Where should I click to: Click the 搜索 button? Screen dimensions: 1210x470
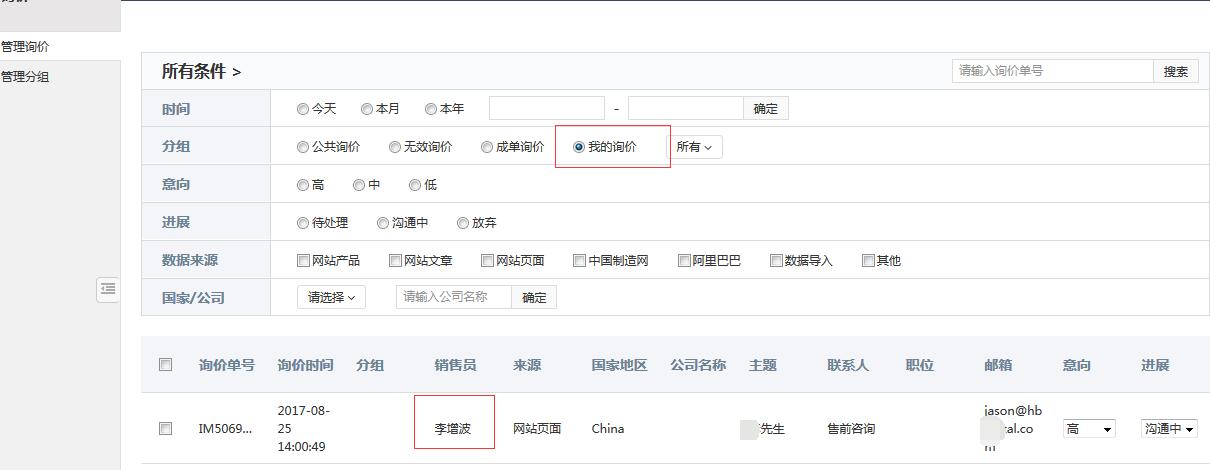point(1175,71)
